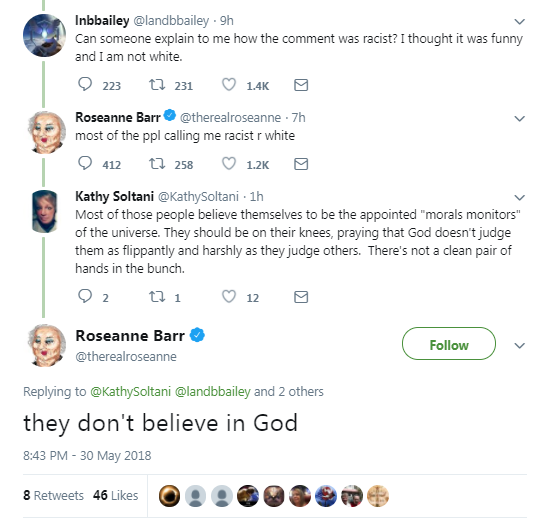Open options chevron on Kathy Soltani's tweet
The image size is (559, 527).
(519, 198)
